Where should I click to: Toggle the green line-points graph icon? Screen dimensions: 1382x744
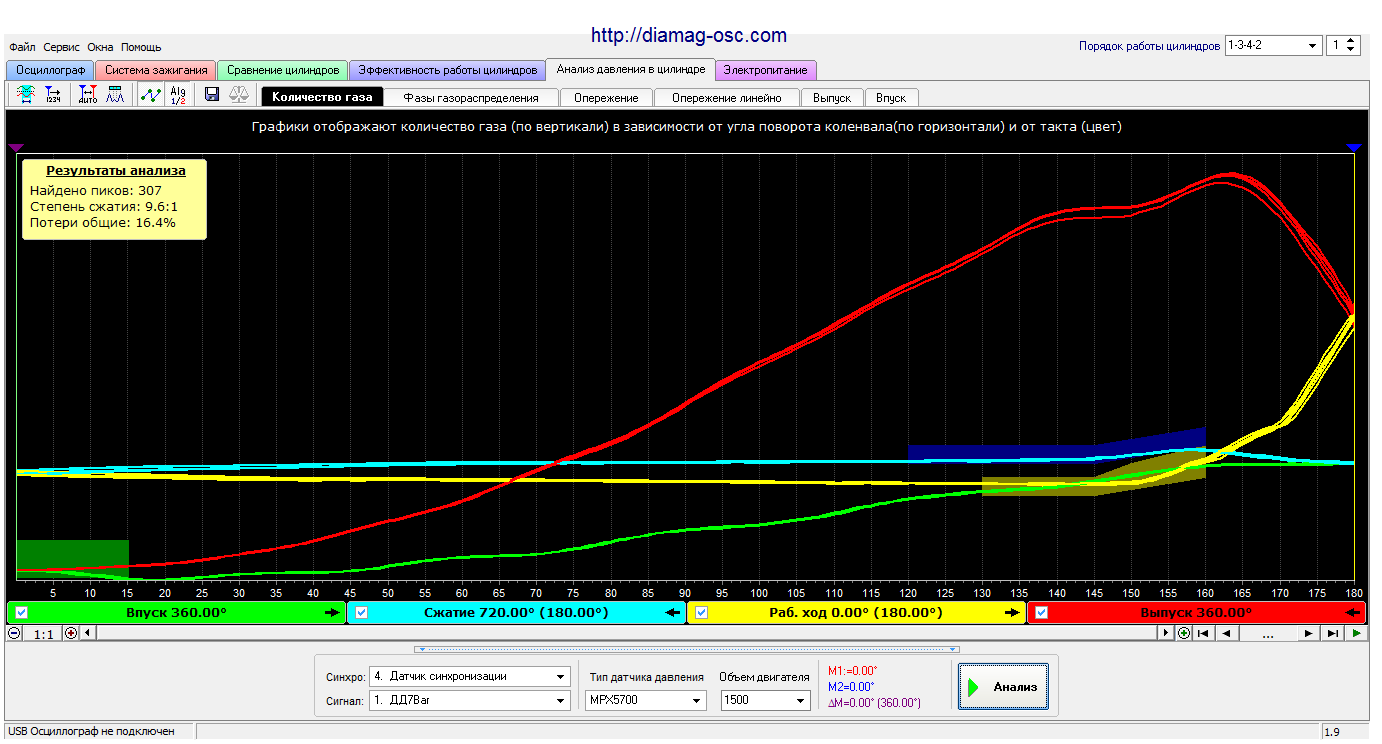(151, 95)
